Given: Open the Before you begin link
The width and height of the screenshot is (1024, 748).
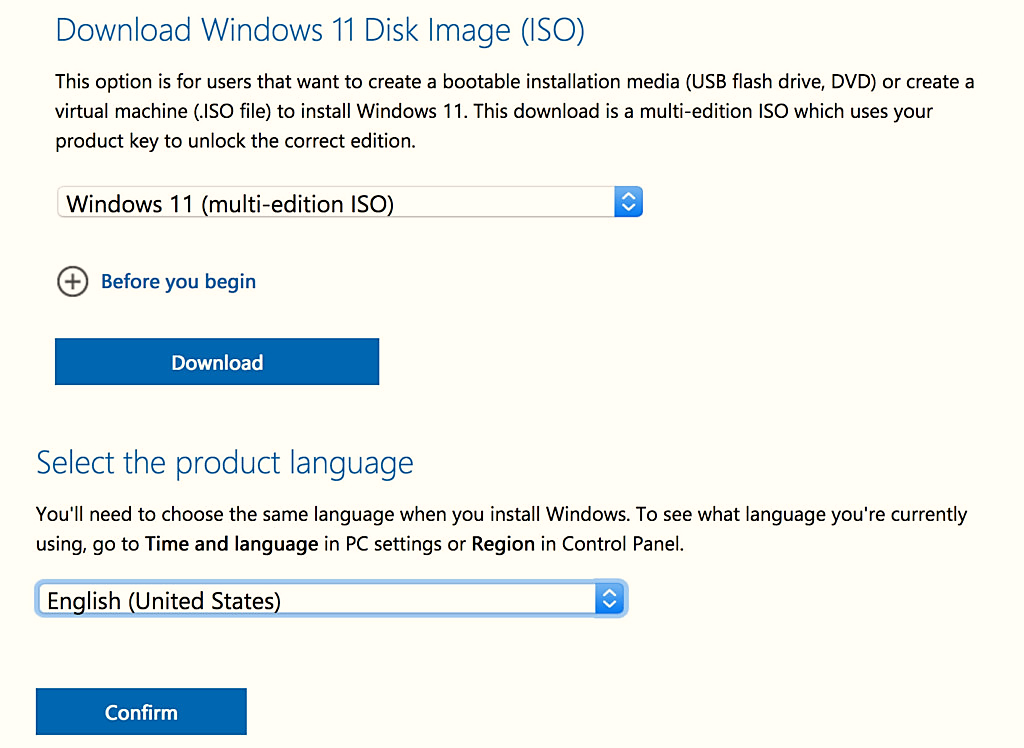Looking at the screenshot, I should coord(178,282).
